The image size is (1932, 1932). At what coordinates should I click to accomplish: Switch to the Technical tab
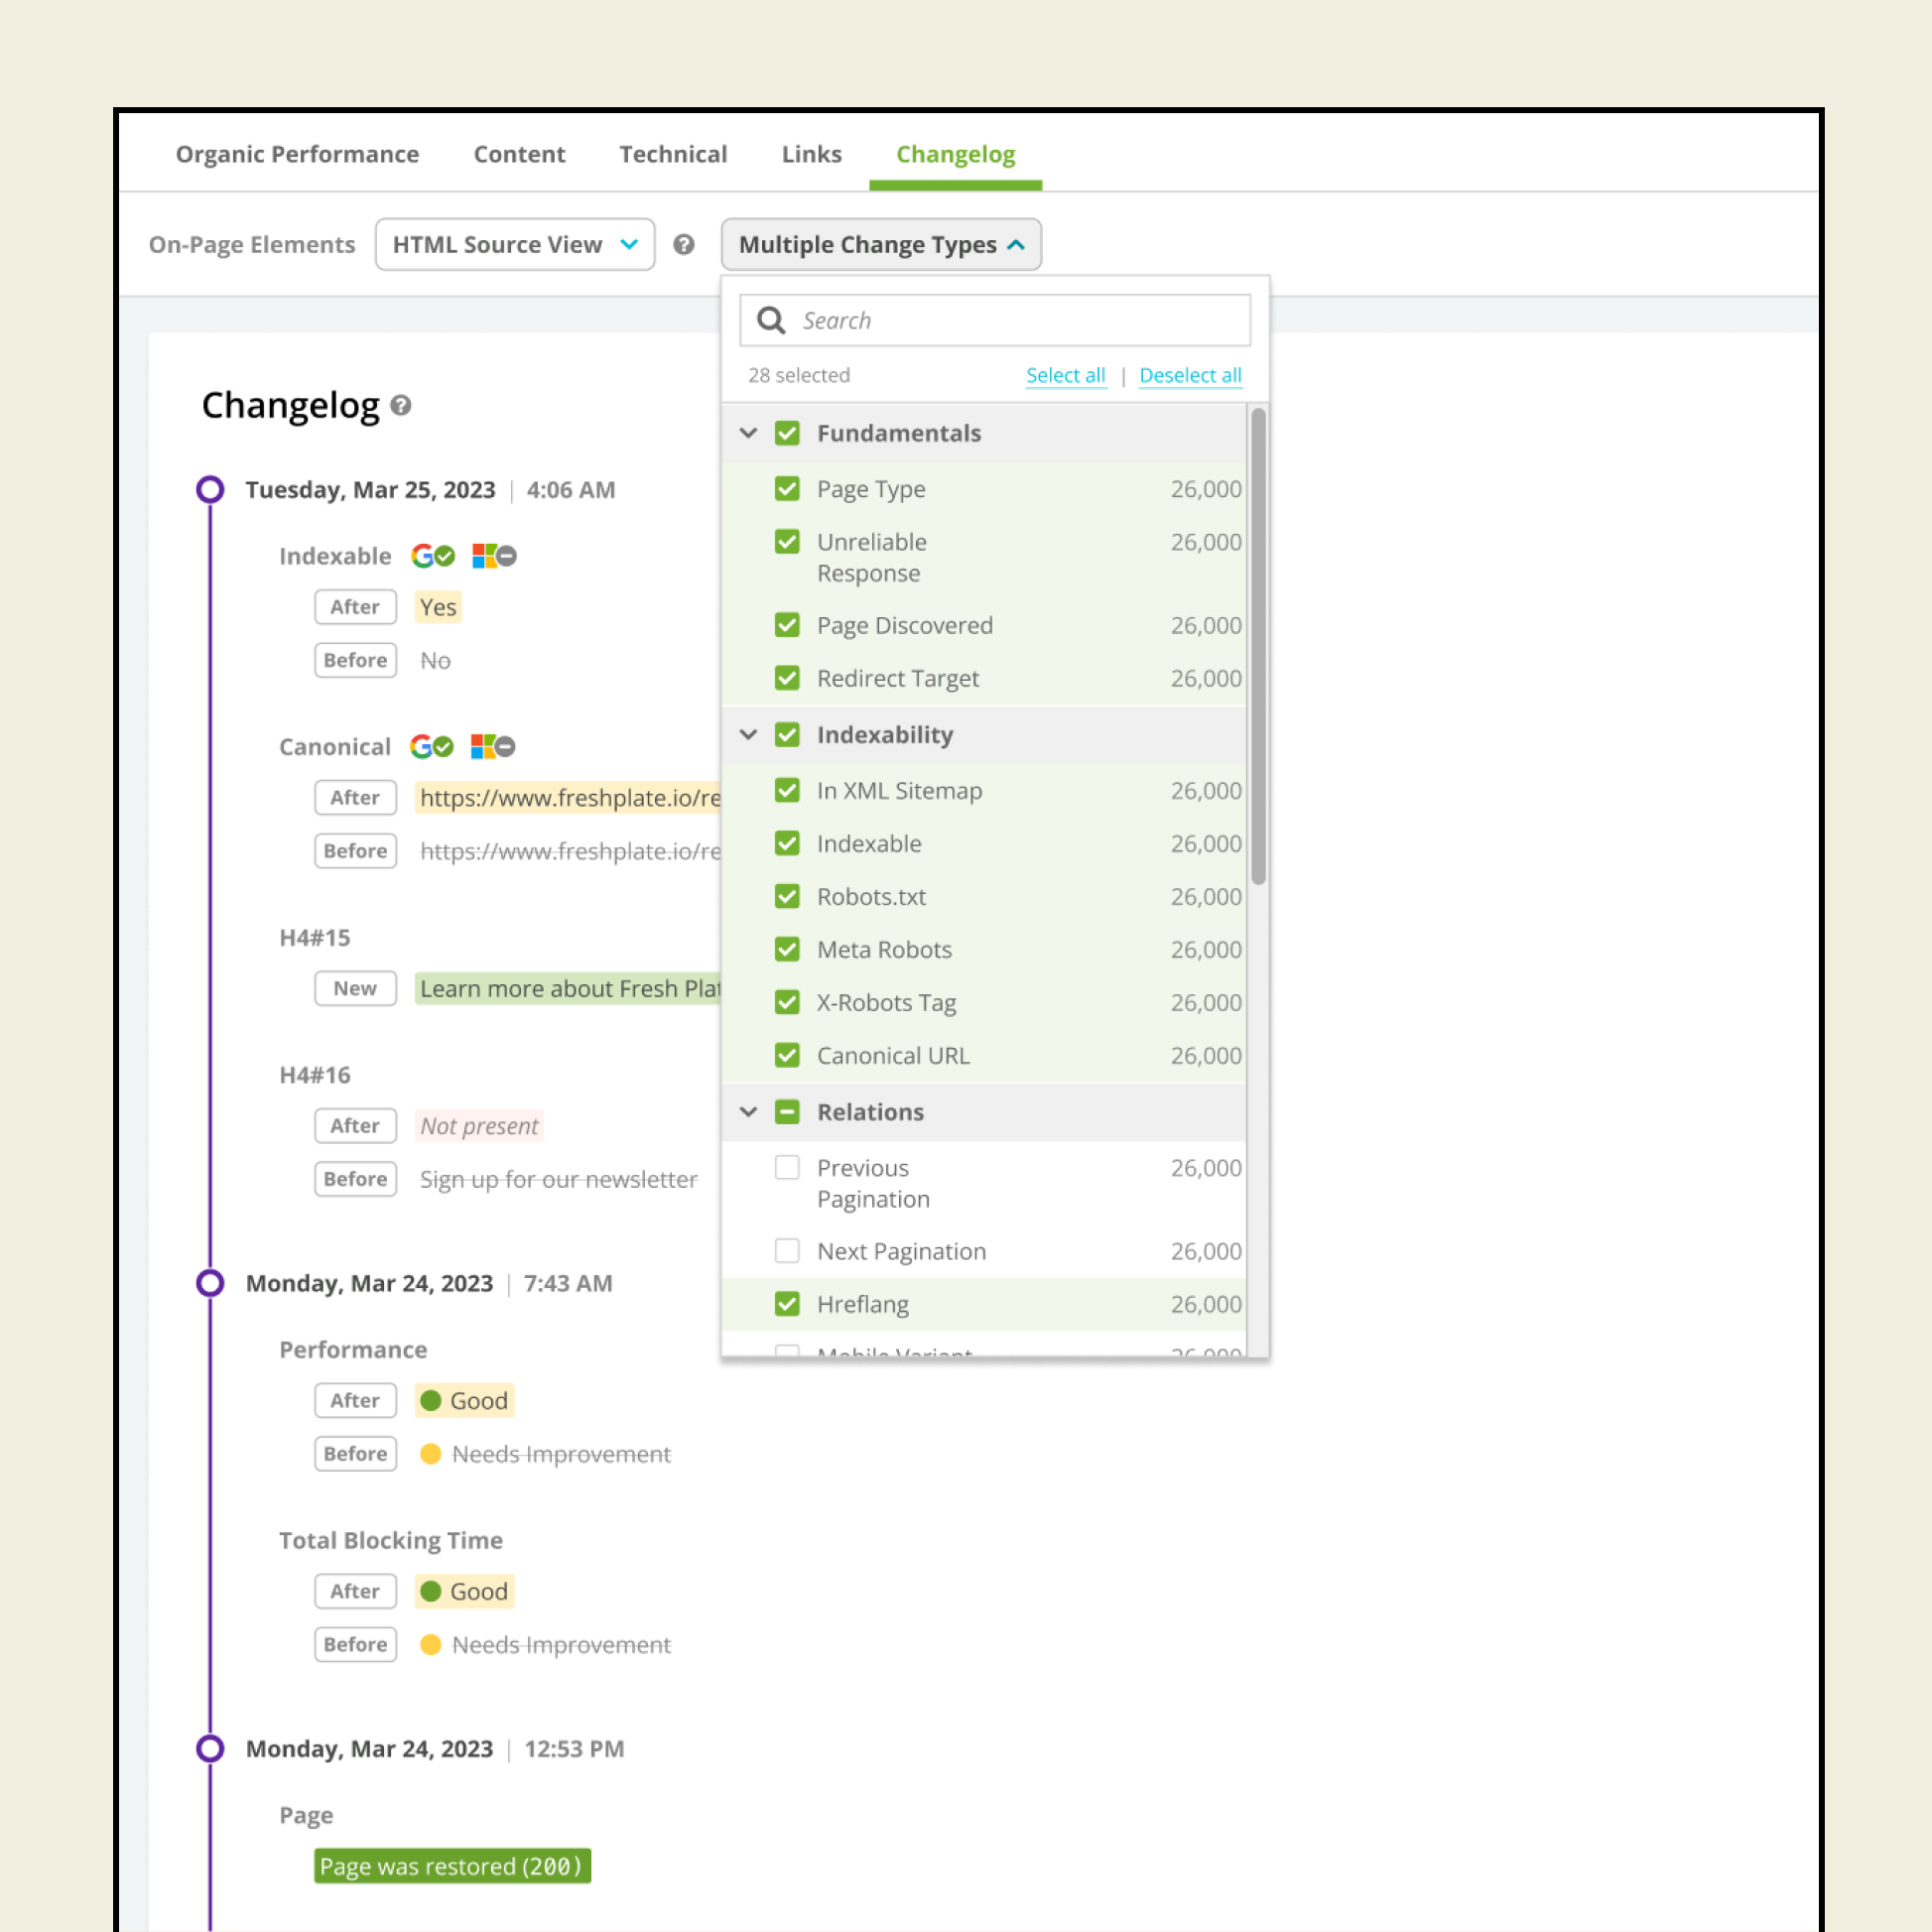pyautogui.click(x=673, y=154)
